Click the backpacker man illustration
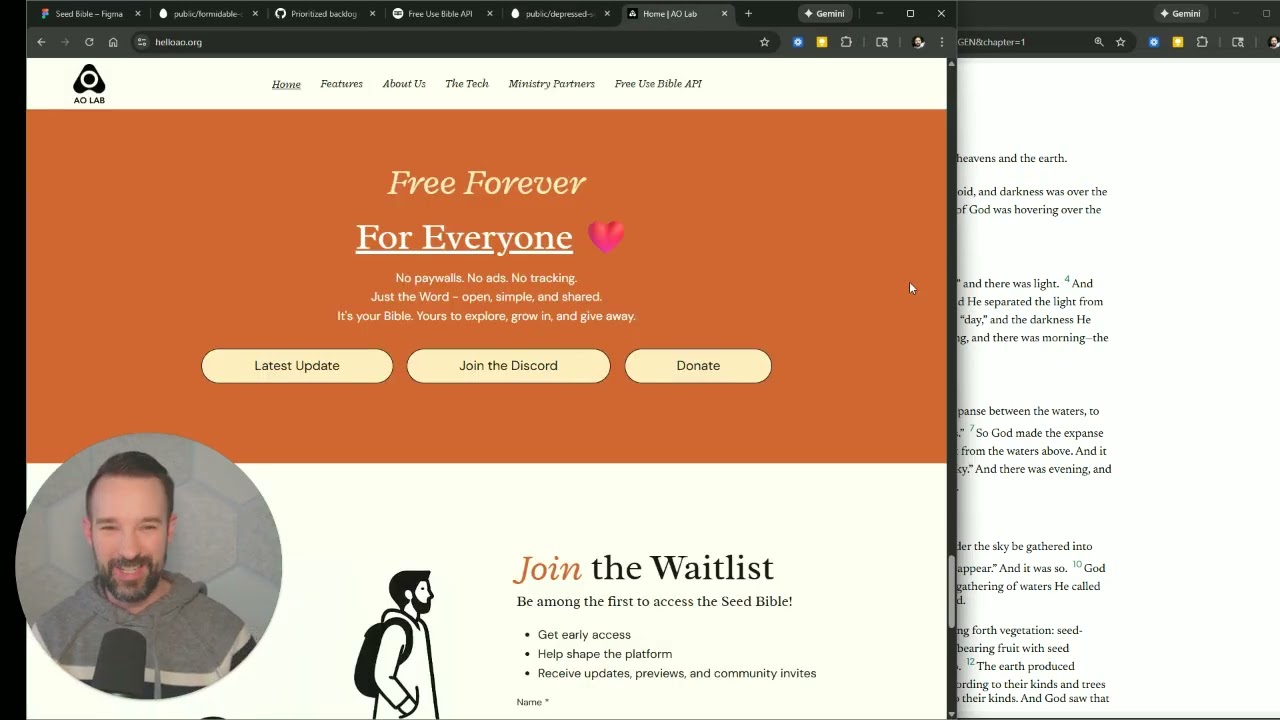The height and width of the screenshot is (720, 1280). (396, 644)
